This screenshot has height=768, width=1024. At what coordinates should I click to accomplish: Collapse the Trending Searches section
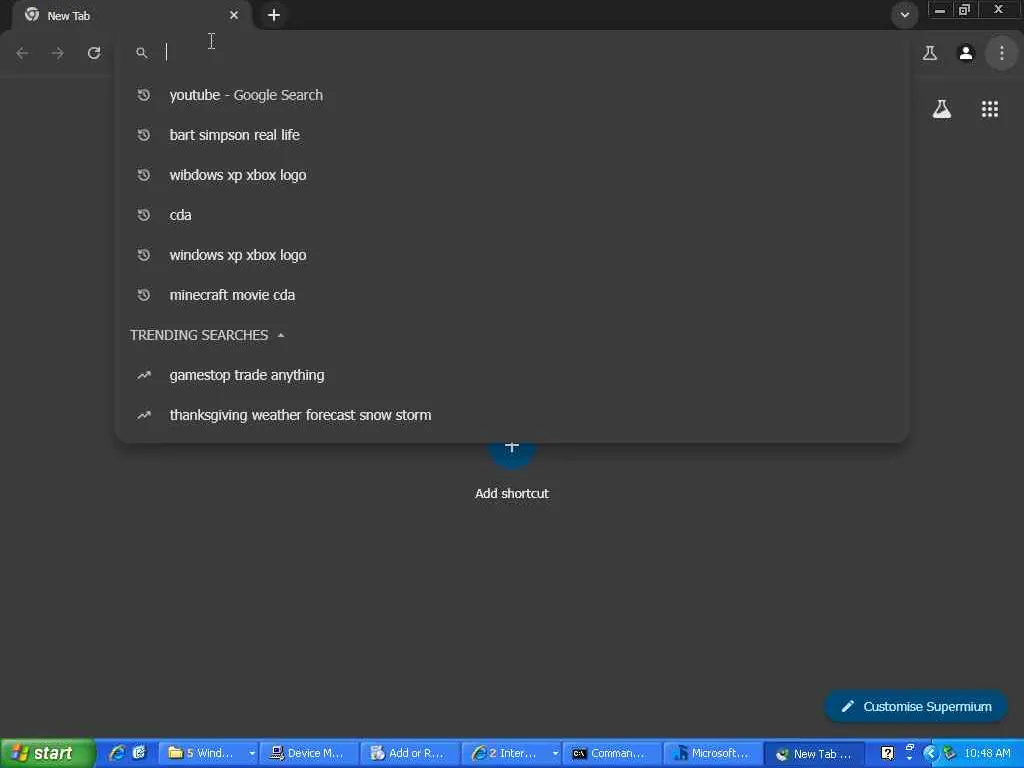point(281,336)
